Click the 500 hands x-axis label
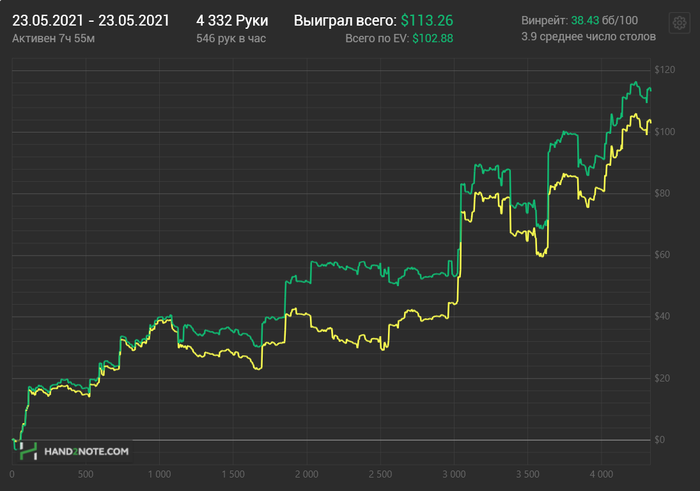The width and height of the screenshot is (700, 491). 85,474
